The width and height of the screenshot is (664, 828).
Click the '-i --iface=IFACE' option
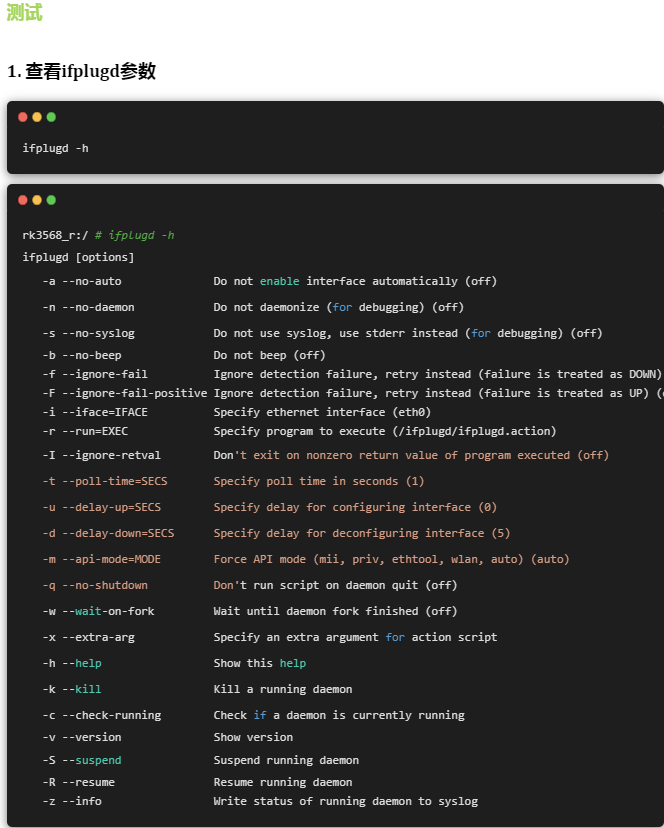coord(95,412)
